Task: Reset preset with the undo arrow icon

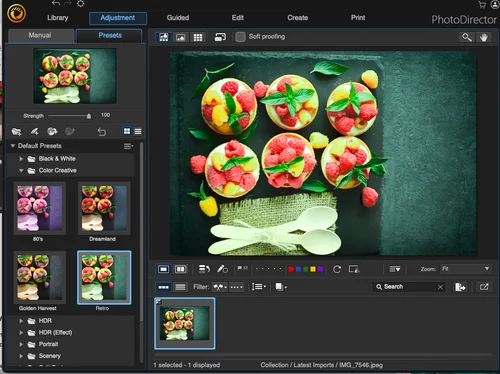Action: coord(102,132)
